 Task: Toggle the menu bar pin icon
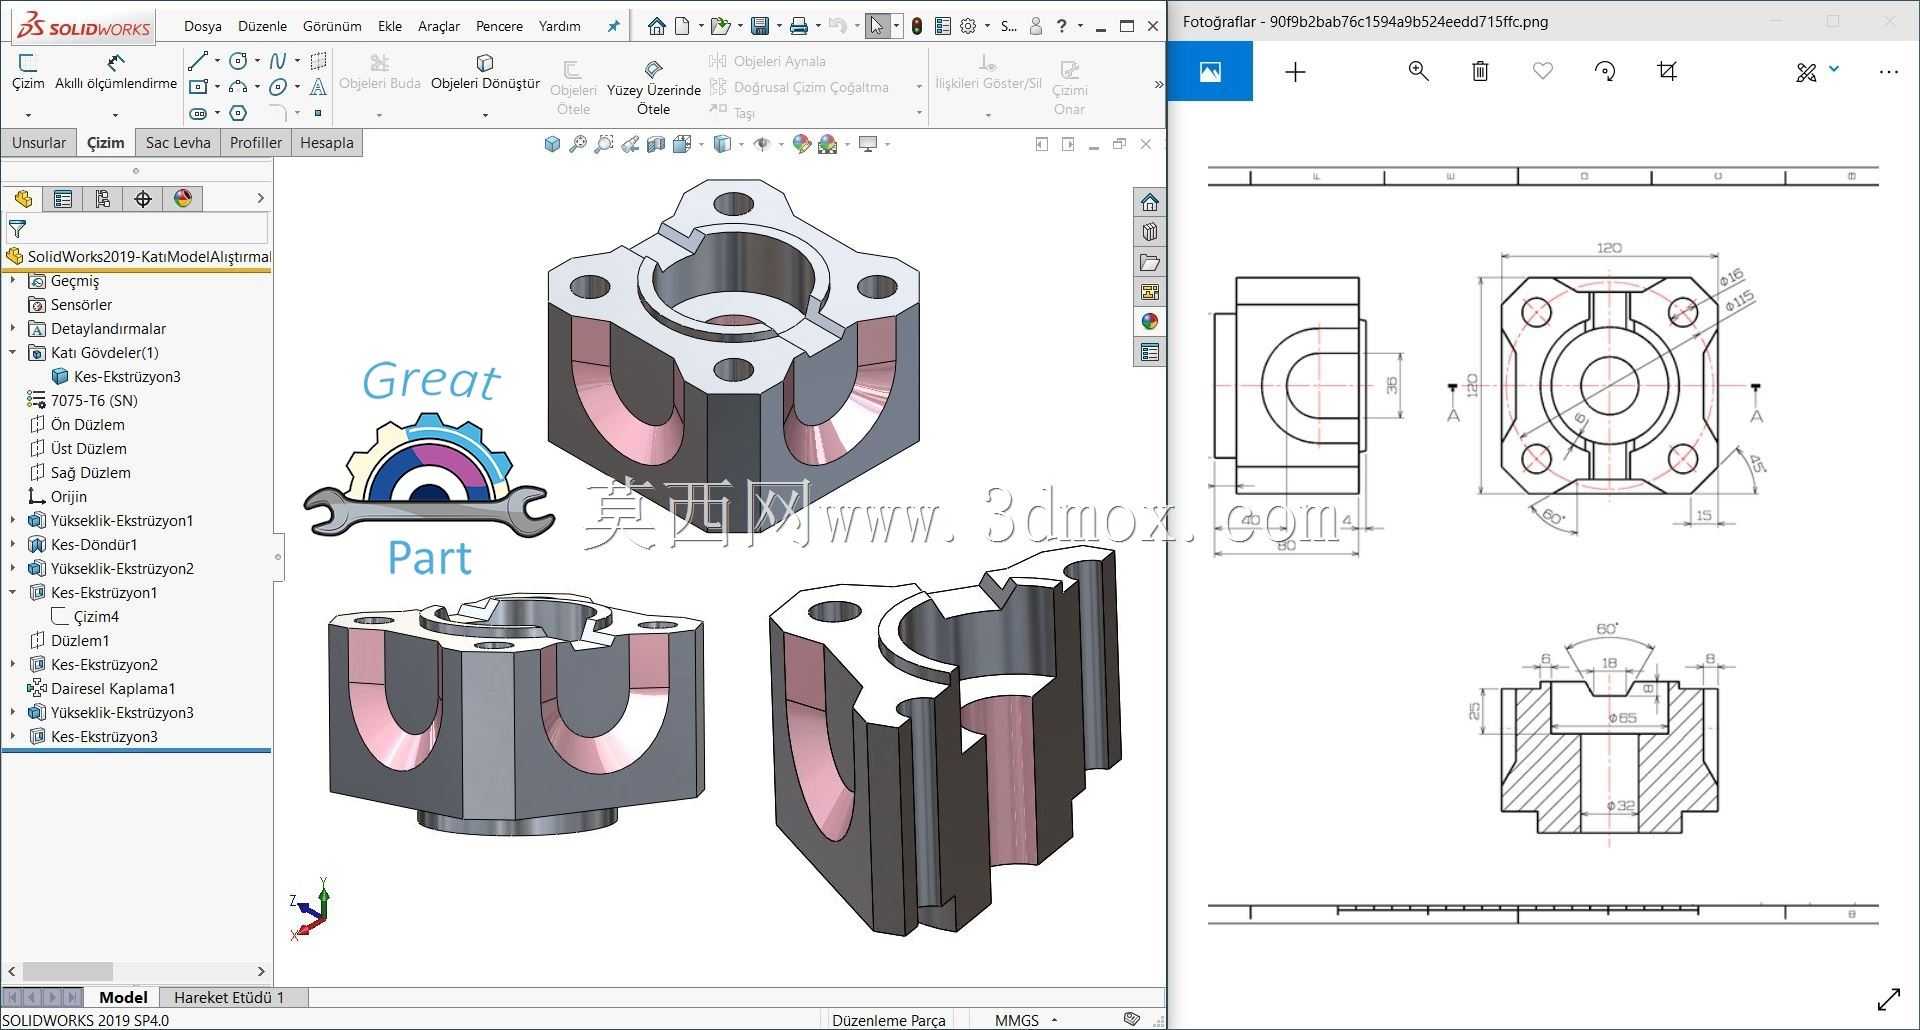pyautogui.click(x=613, y=26)
